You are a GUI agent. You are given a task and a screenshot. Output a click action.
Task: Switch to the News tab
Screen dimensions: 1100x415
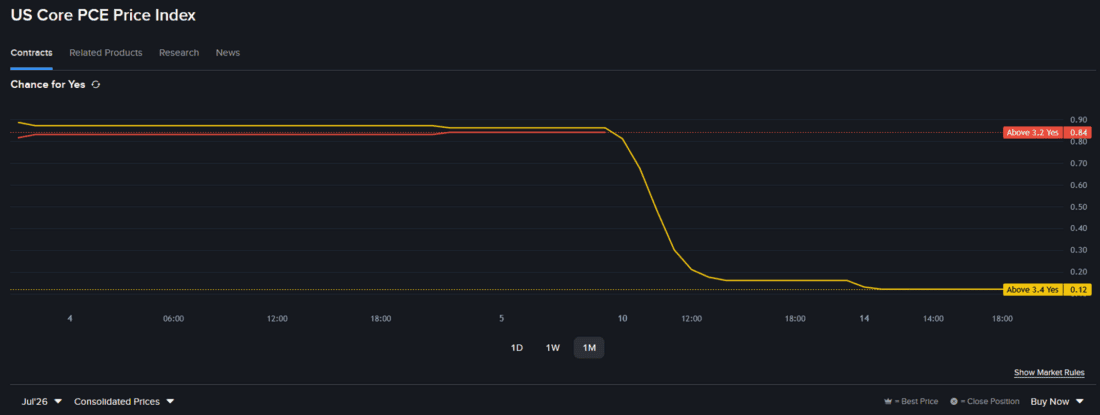pyautogui.click(x=228, y=53)
